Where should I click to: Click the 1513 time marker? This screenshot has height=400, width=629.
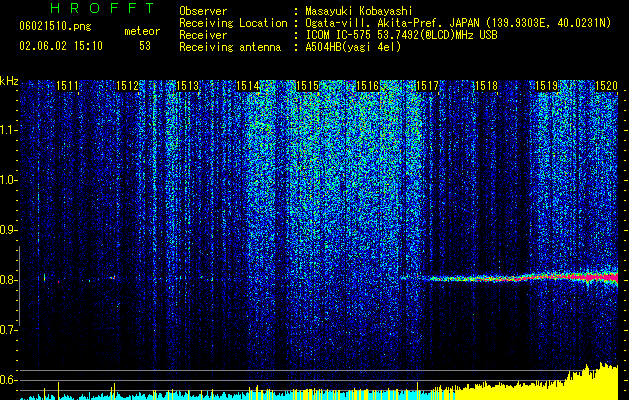point(187,86)
